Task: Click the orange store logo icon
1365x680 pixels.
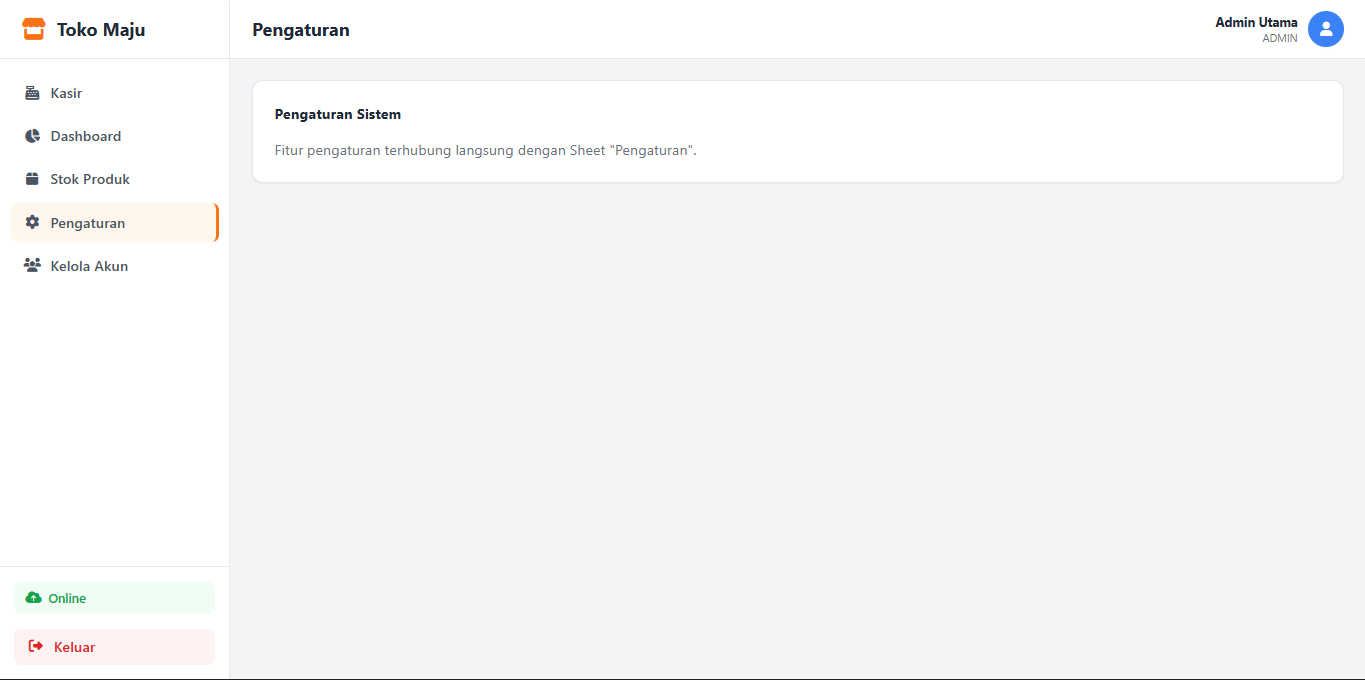Action: (x=34, y=30)
